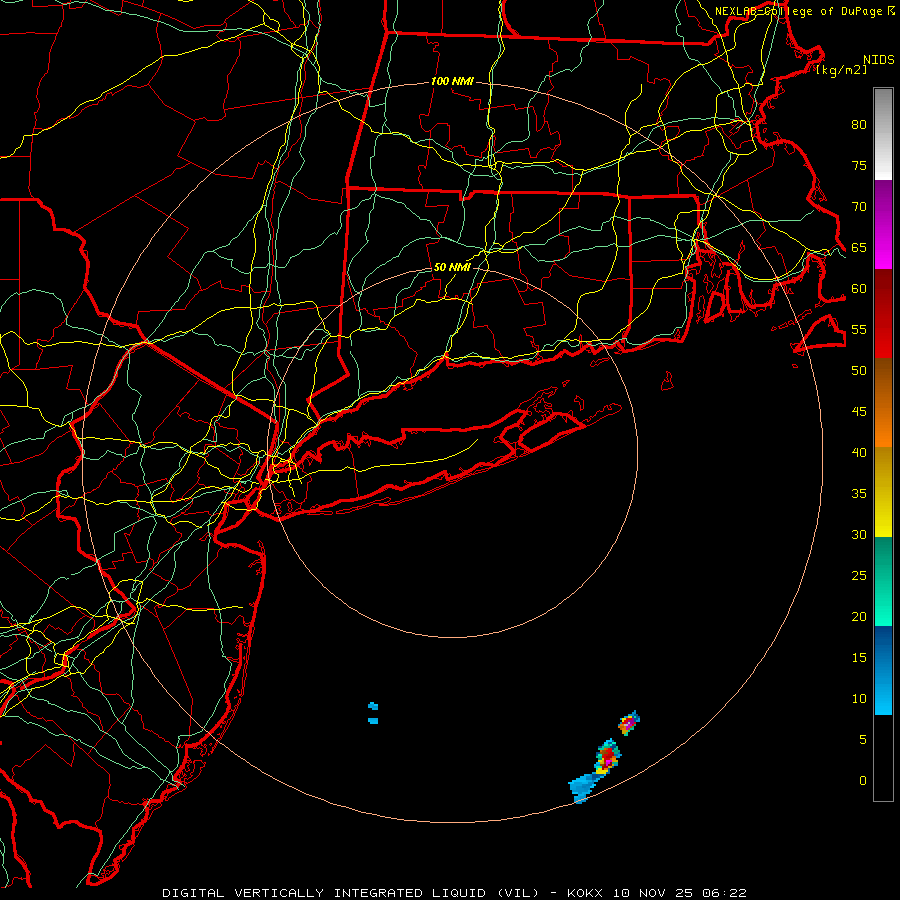Click the 50 NMI range ring label
Image resolution: width=900 pixels, height=900 pixels.
452,267
